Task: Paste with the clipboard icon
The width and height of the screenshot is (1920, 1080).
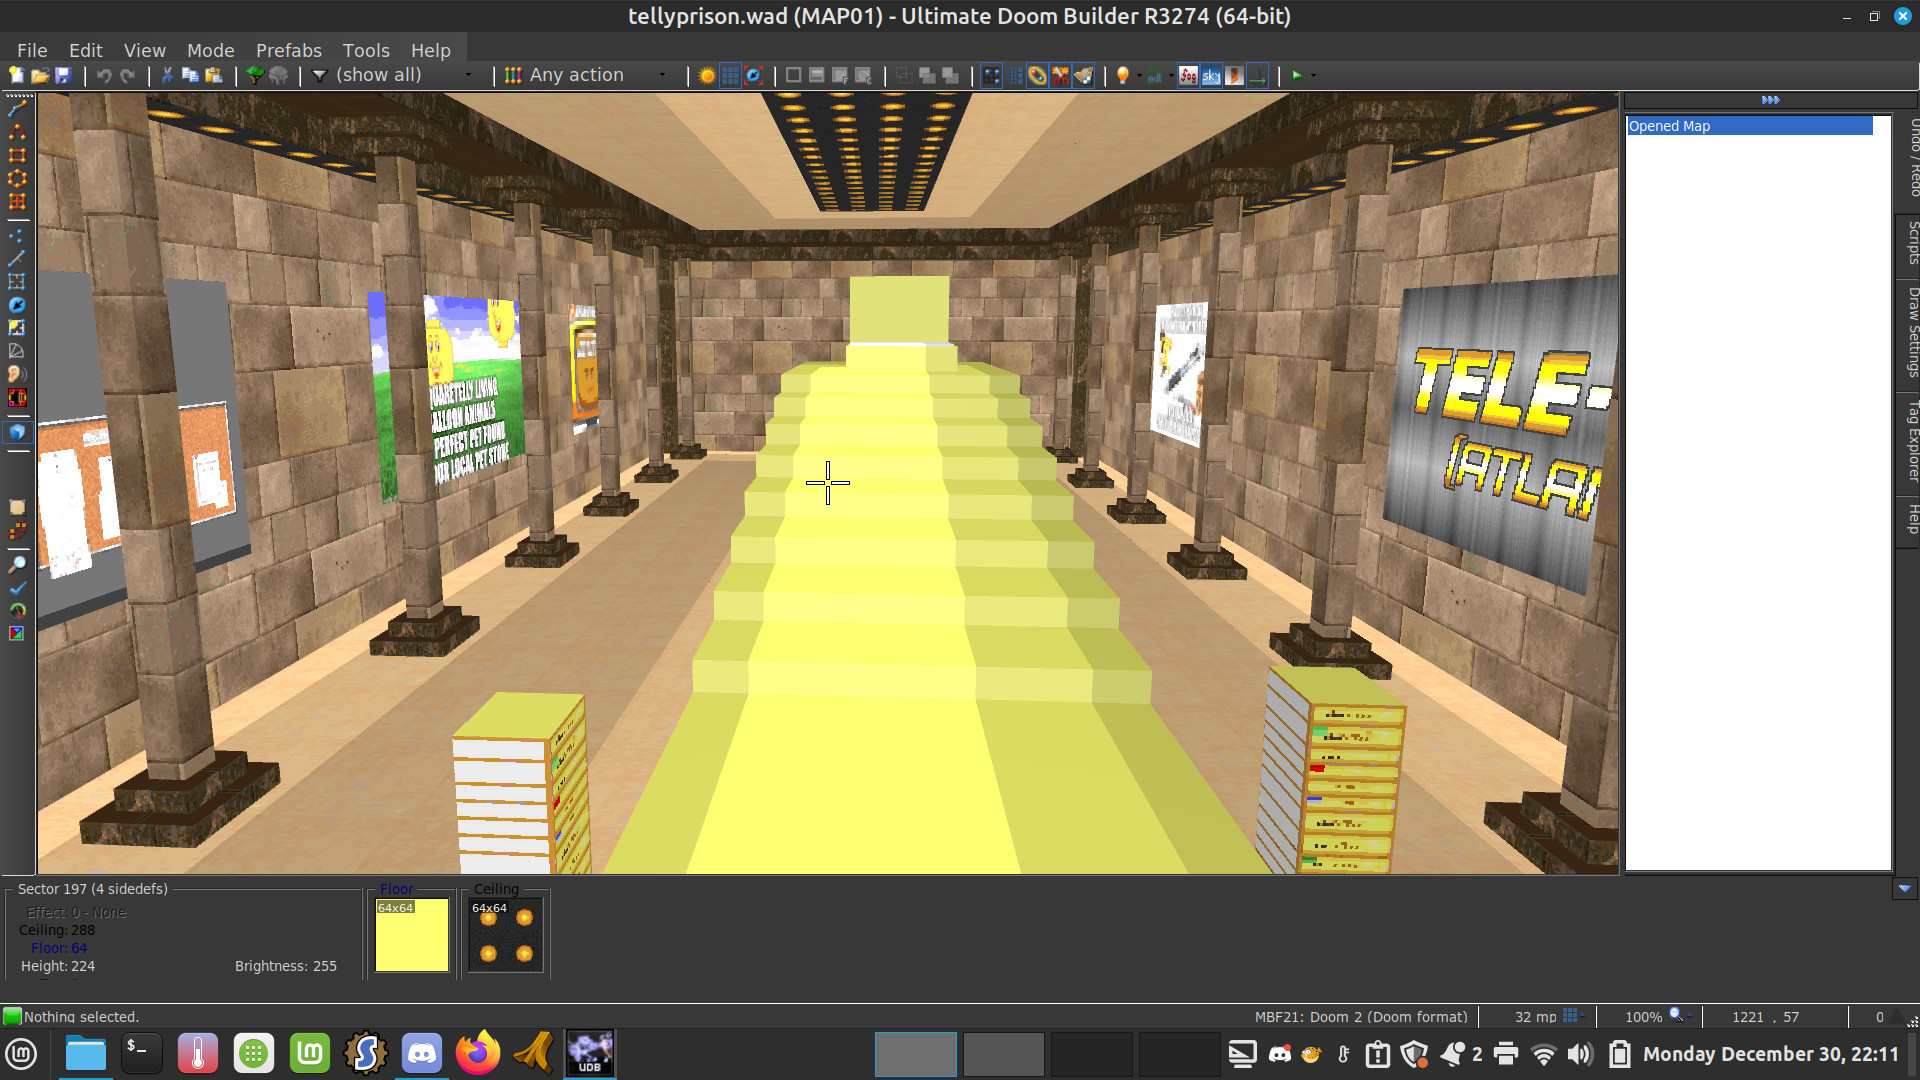Action: tap(214, 76)
